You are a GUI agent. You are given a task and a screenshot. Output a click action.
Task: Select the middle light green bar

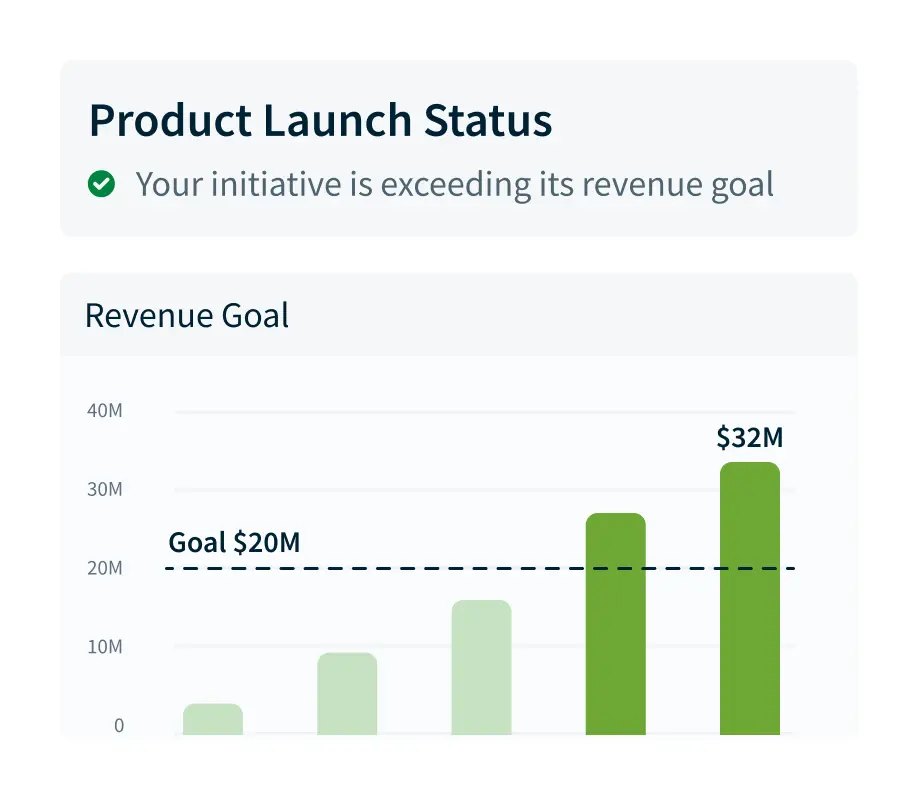482,665
